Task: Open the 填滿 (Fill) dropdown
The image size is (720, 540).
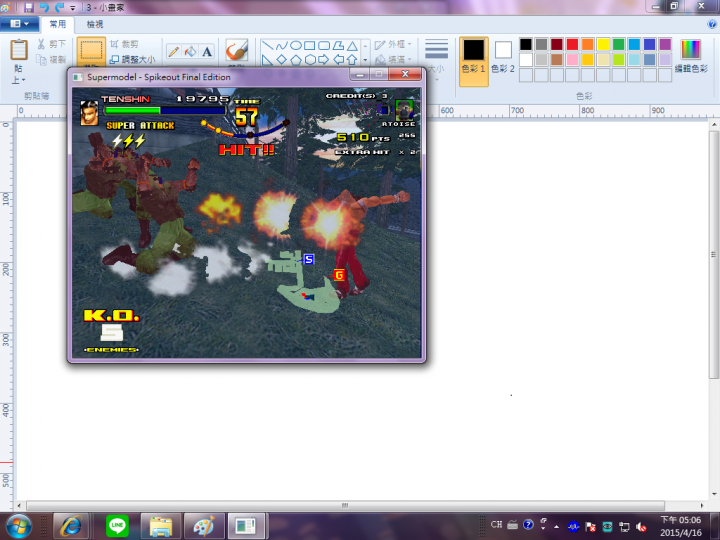Action: [x=393, y=59]
